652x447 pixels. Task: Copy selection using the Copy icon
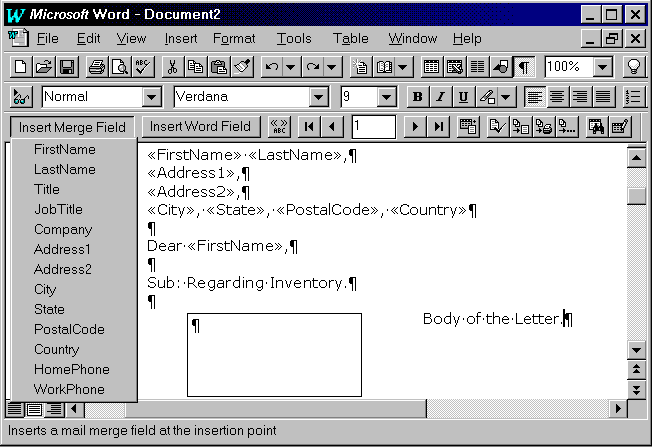click(195, 67)
